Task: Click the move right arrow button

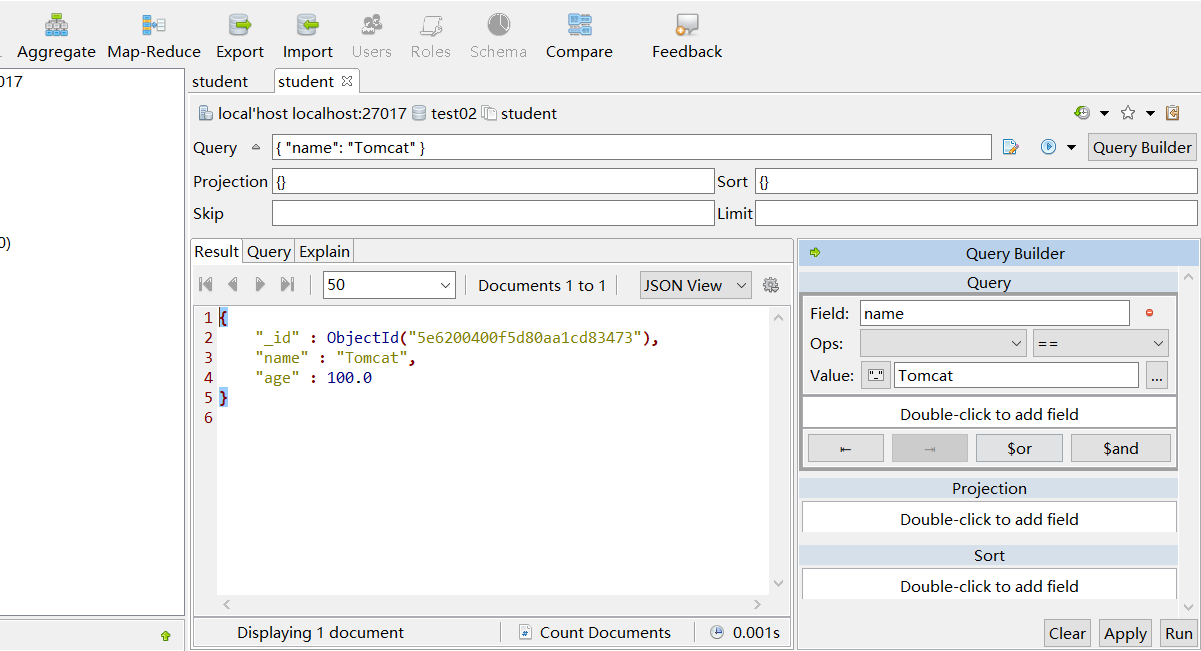Action: 930,448
